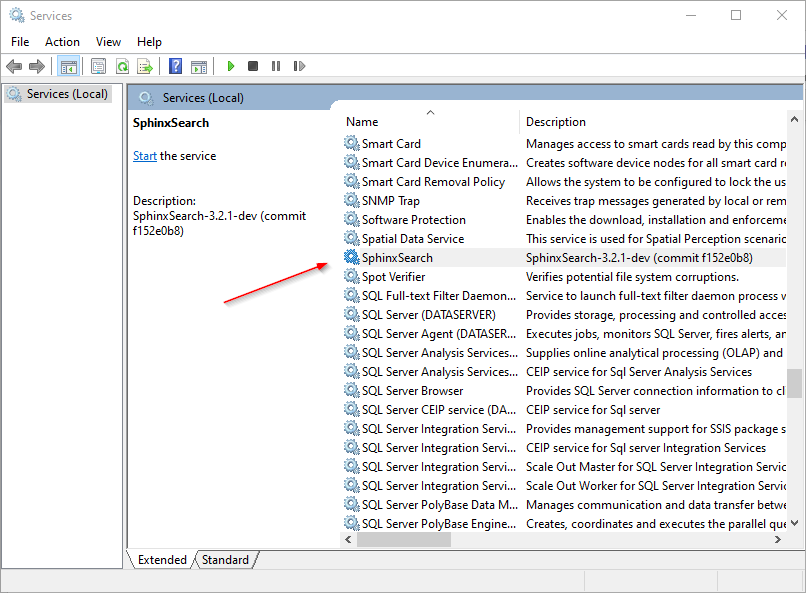Click gear icon of Spatial Data Service
The height and width of the screenshot is (593, 806).
[352, 238]
